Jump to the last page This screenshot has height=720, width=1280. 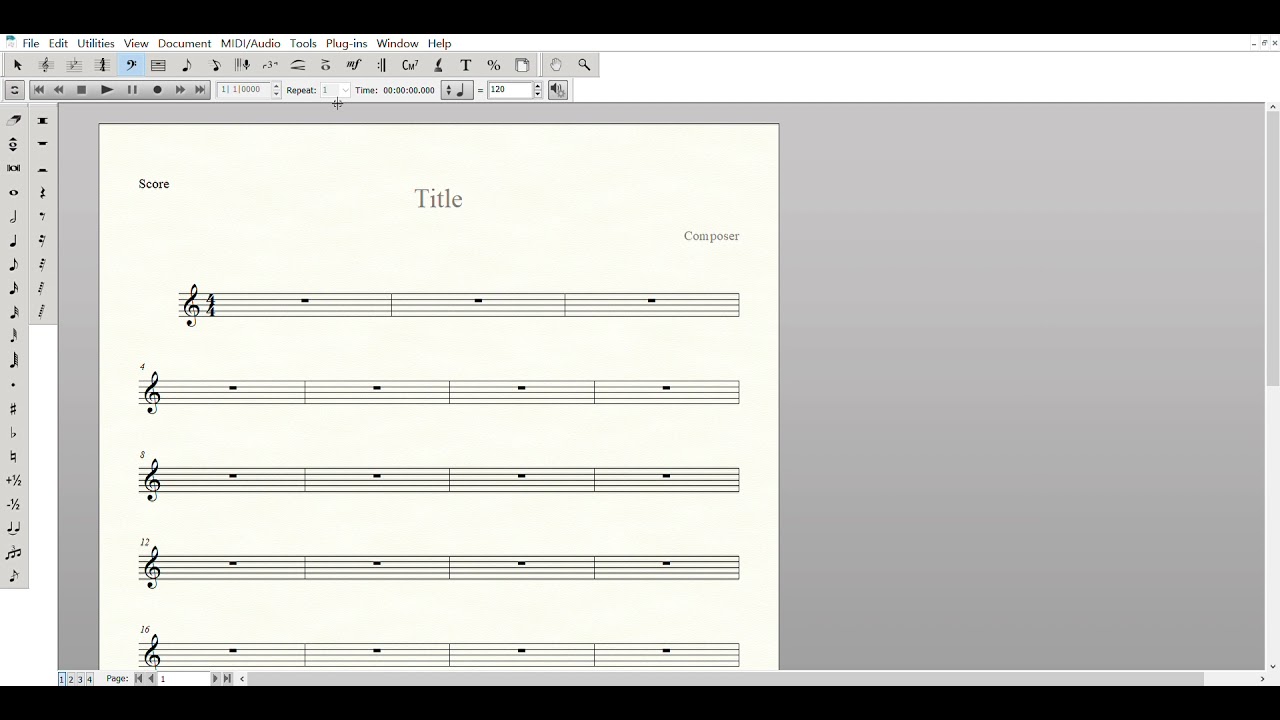227,679
